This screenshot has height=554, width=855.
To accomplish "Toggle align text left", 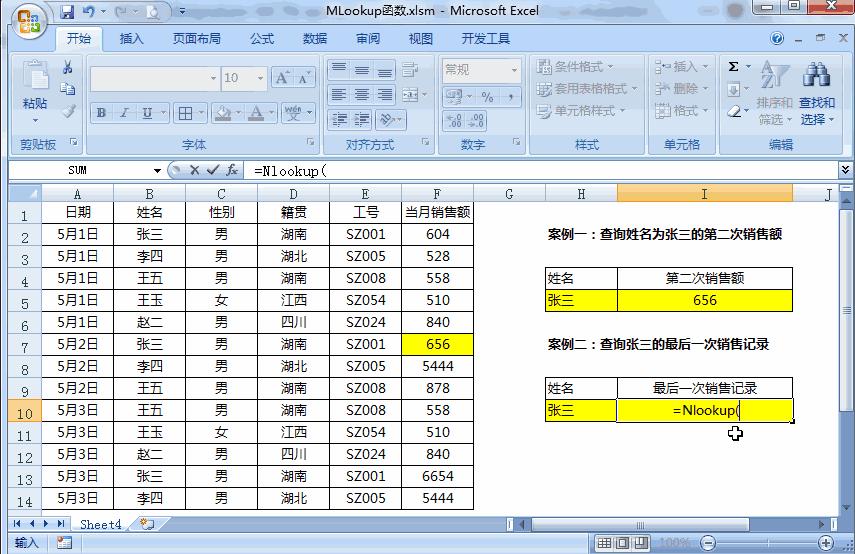I will pos(339,94).
